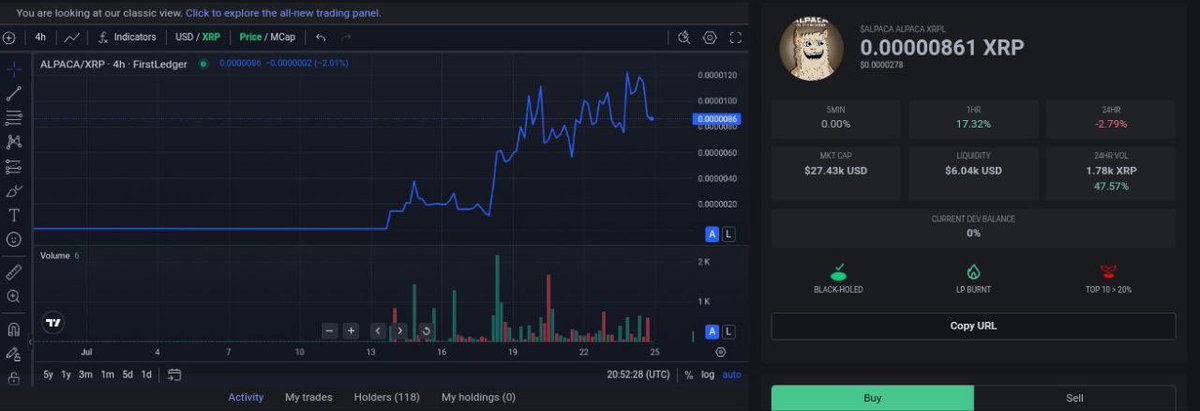The height and width of the screenshot is (411, 1200).
Task: Open the go to date calendar
Action: click(175, 375)
